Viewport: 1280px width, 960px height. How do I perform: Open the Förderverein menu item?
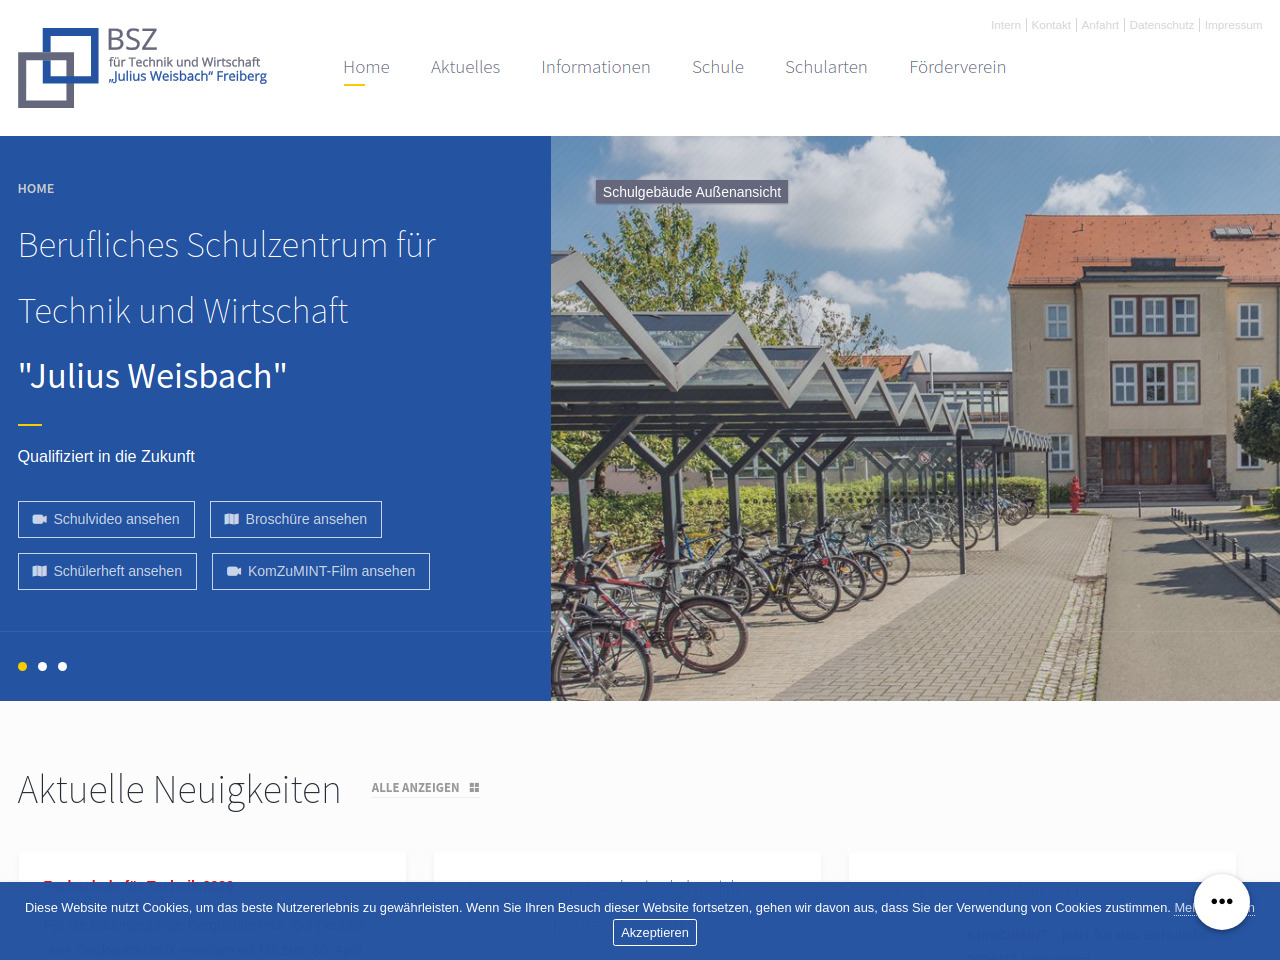957,67
